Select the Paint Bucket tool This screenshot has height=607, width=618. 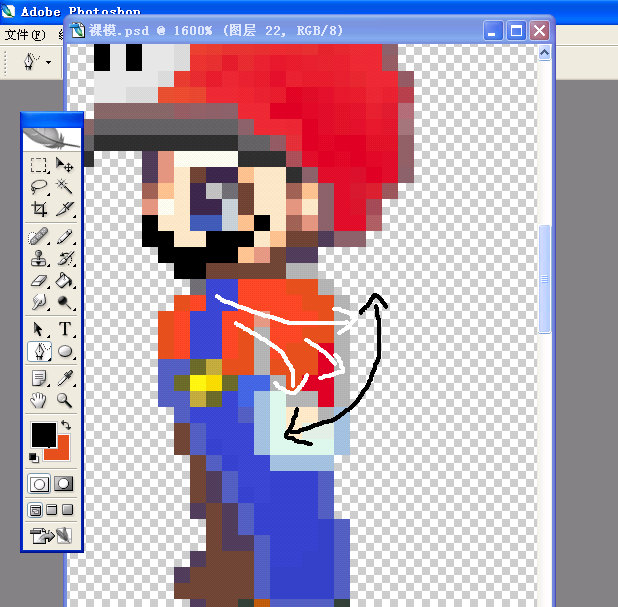coord(65,281)
